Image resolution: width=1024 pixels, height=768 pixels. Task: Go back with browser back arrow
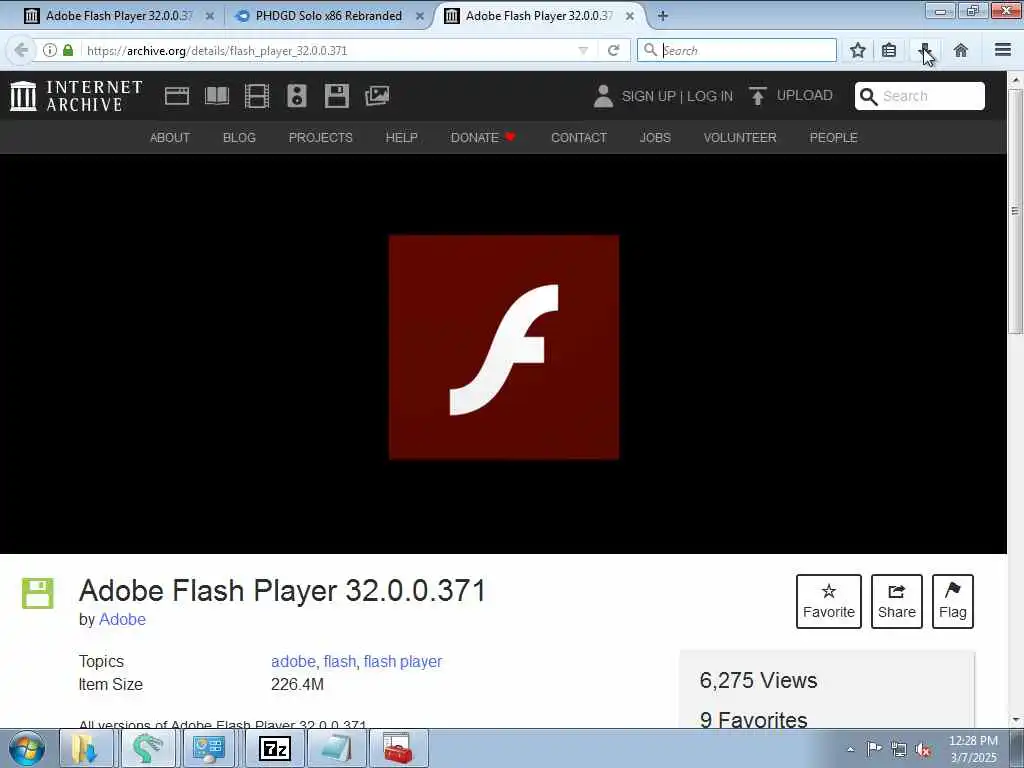pos(21,50)
